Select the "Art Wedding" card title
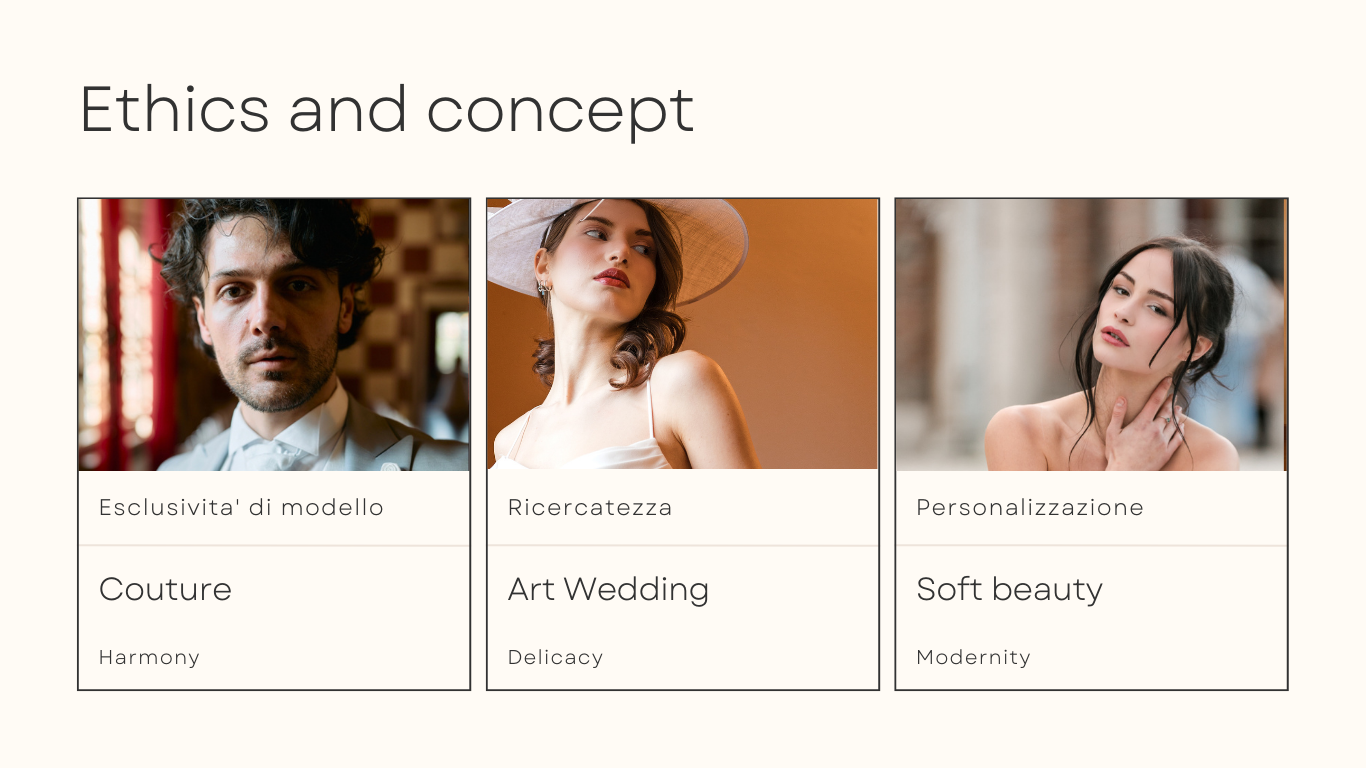The image size is (1366, 768). point(608,589)
